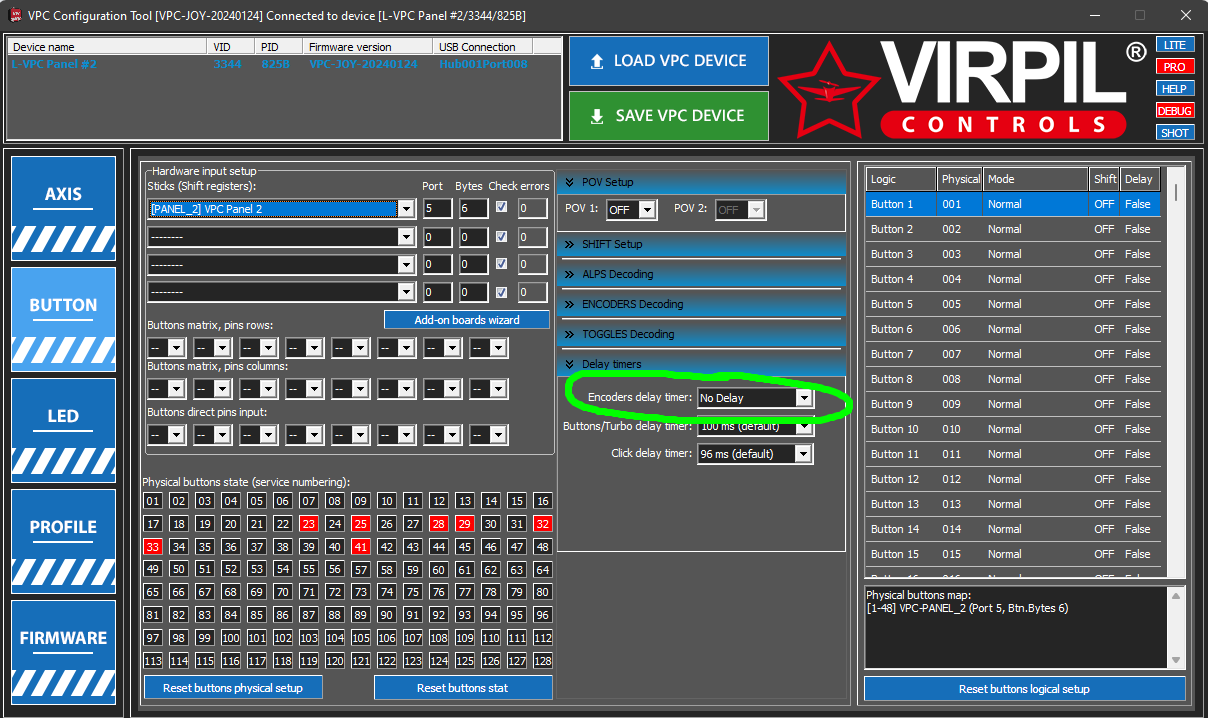Click Reset buttons physical setup

[234, 688]
